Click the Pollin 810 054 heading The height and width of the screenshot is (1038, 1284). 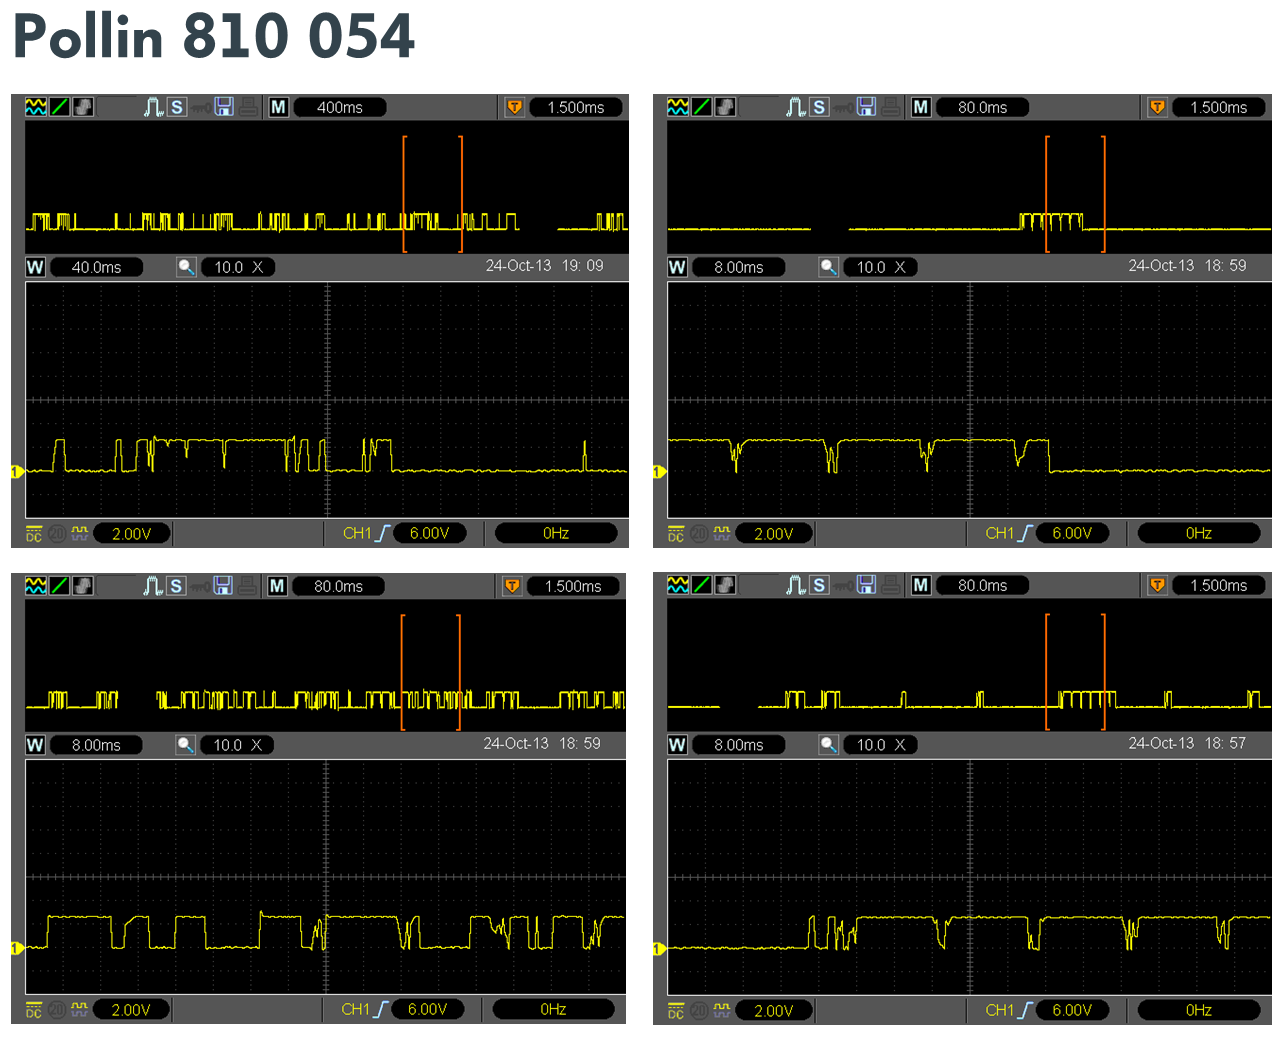[214, 37]
